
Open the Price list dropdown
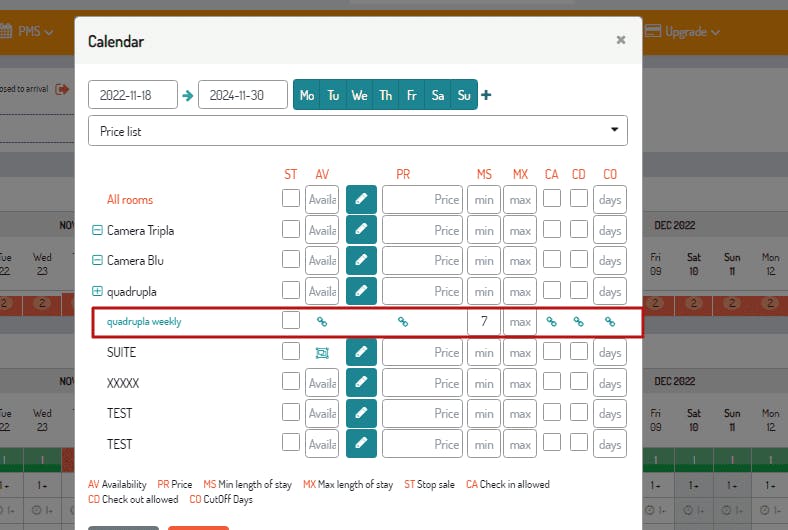[358, 131]
